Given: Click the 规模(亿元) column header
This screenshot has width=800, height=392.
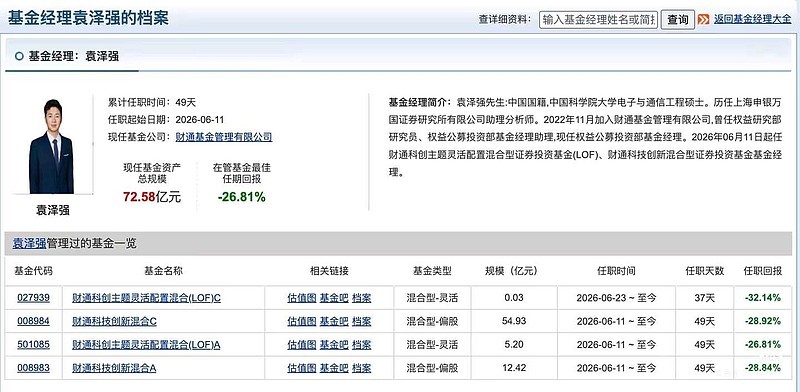Looking at the screenshot, I should 511,271.
